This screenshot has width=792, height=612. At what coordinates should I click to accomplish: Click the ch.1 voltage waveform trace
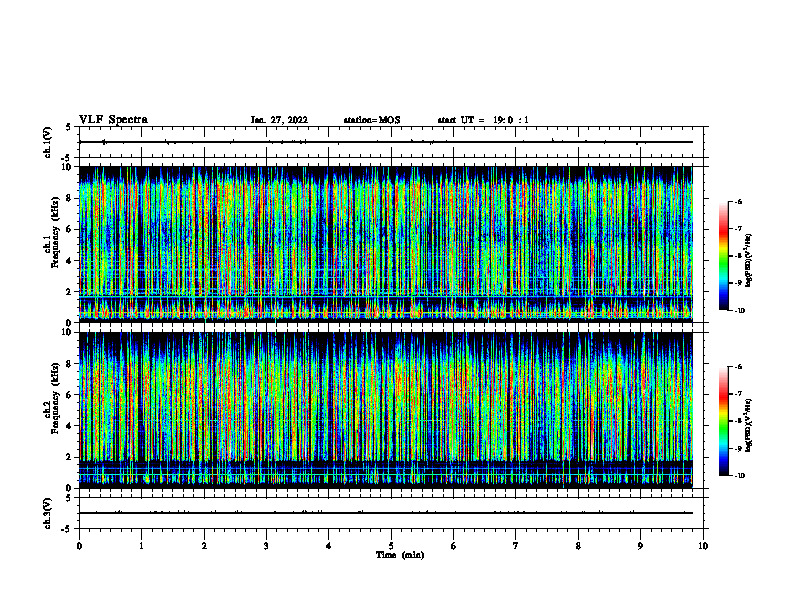pos(385,142)
